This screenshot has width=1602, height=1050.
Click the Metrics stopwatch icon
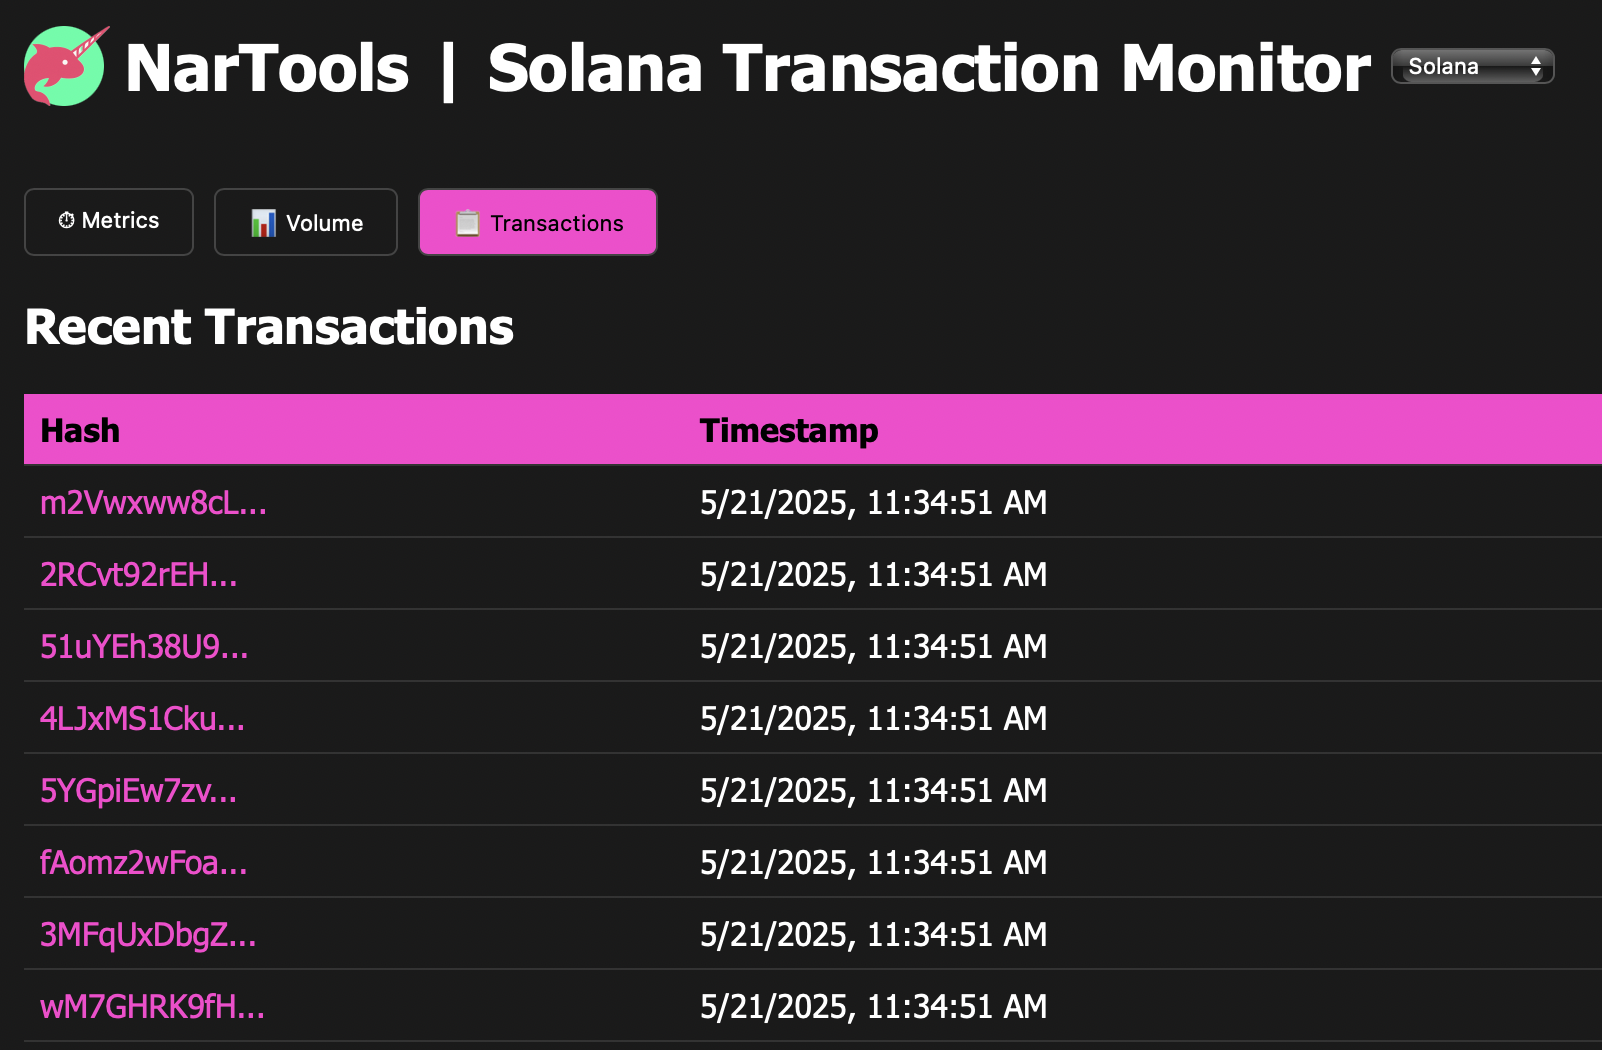pyautogui.click(x=66, y=220)
